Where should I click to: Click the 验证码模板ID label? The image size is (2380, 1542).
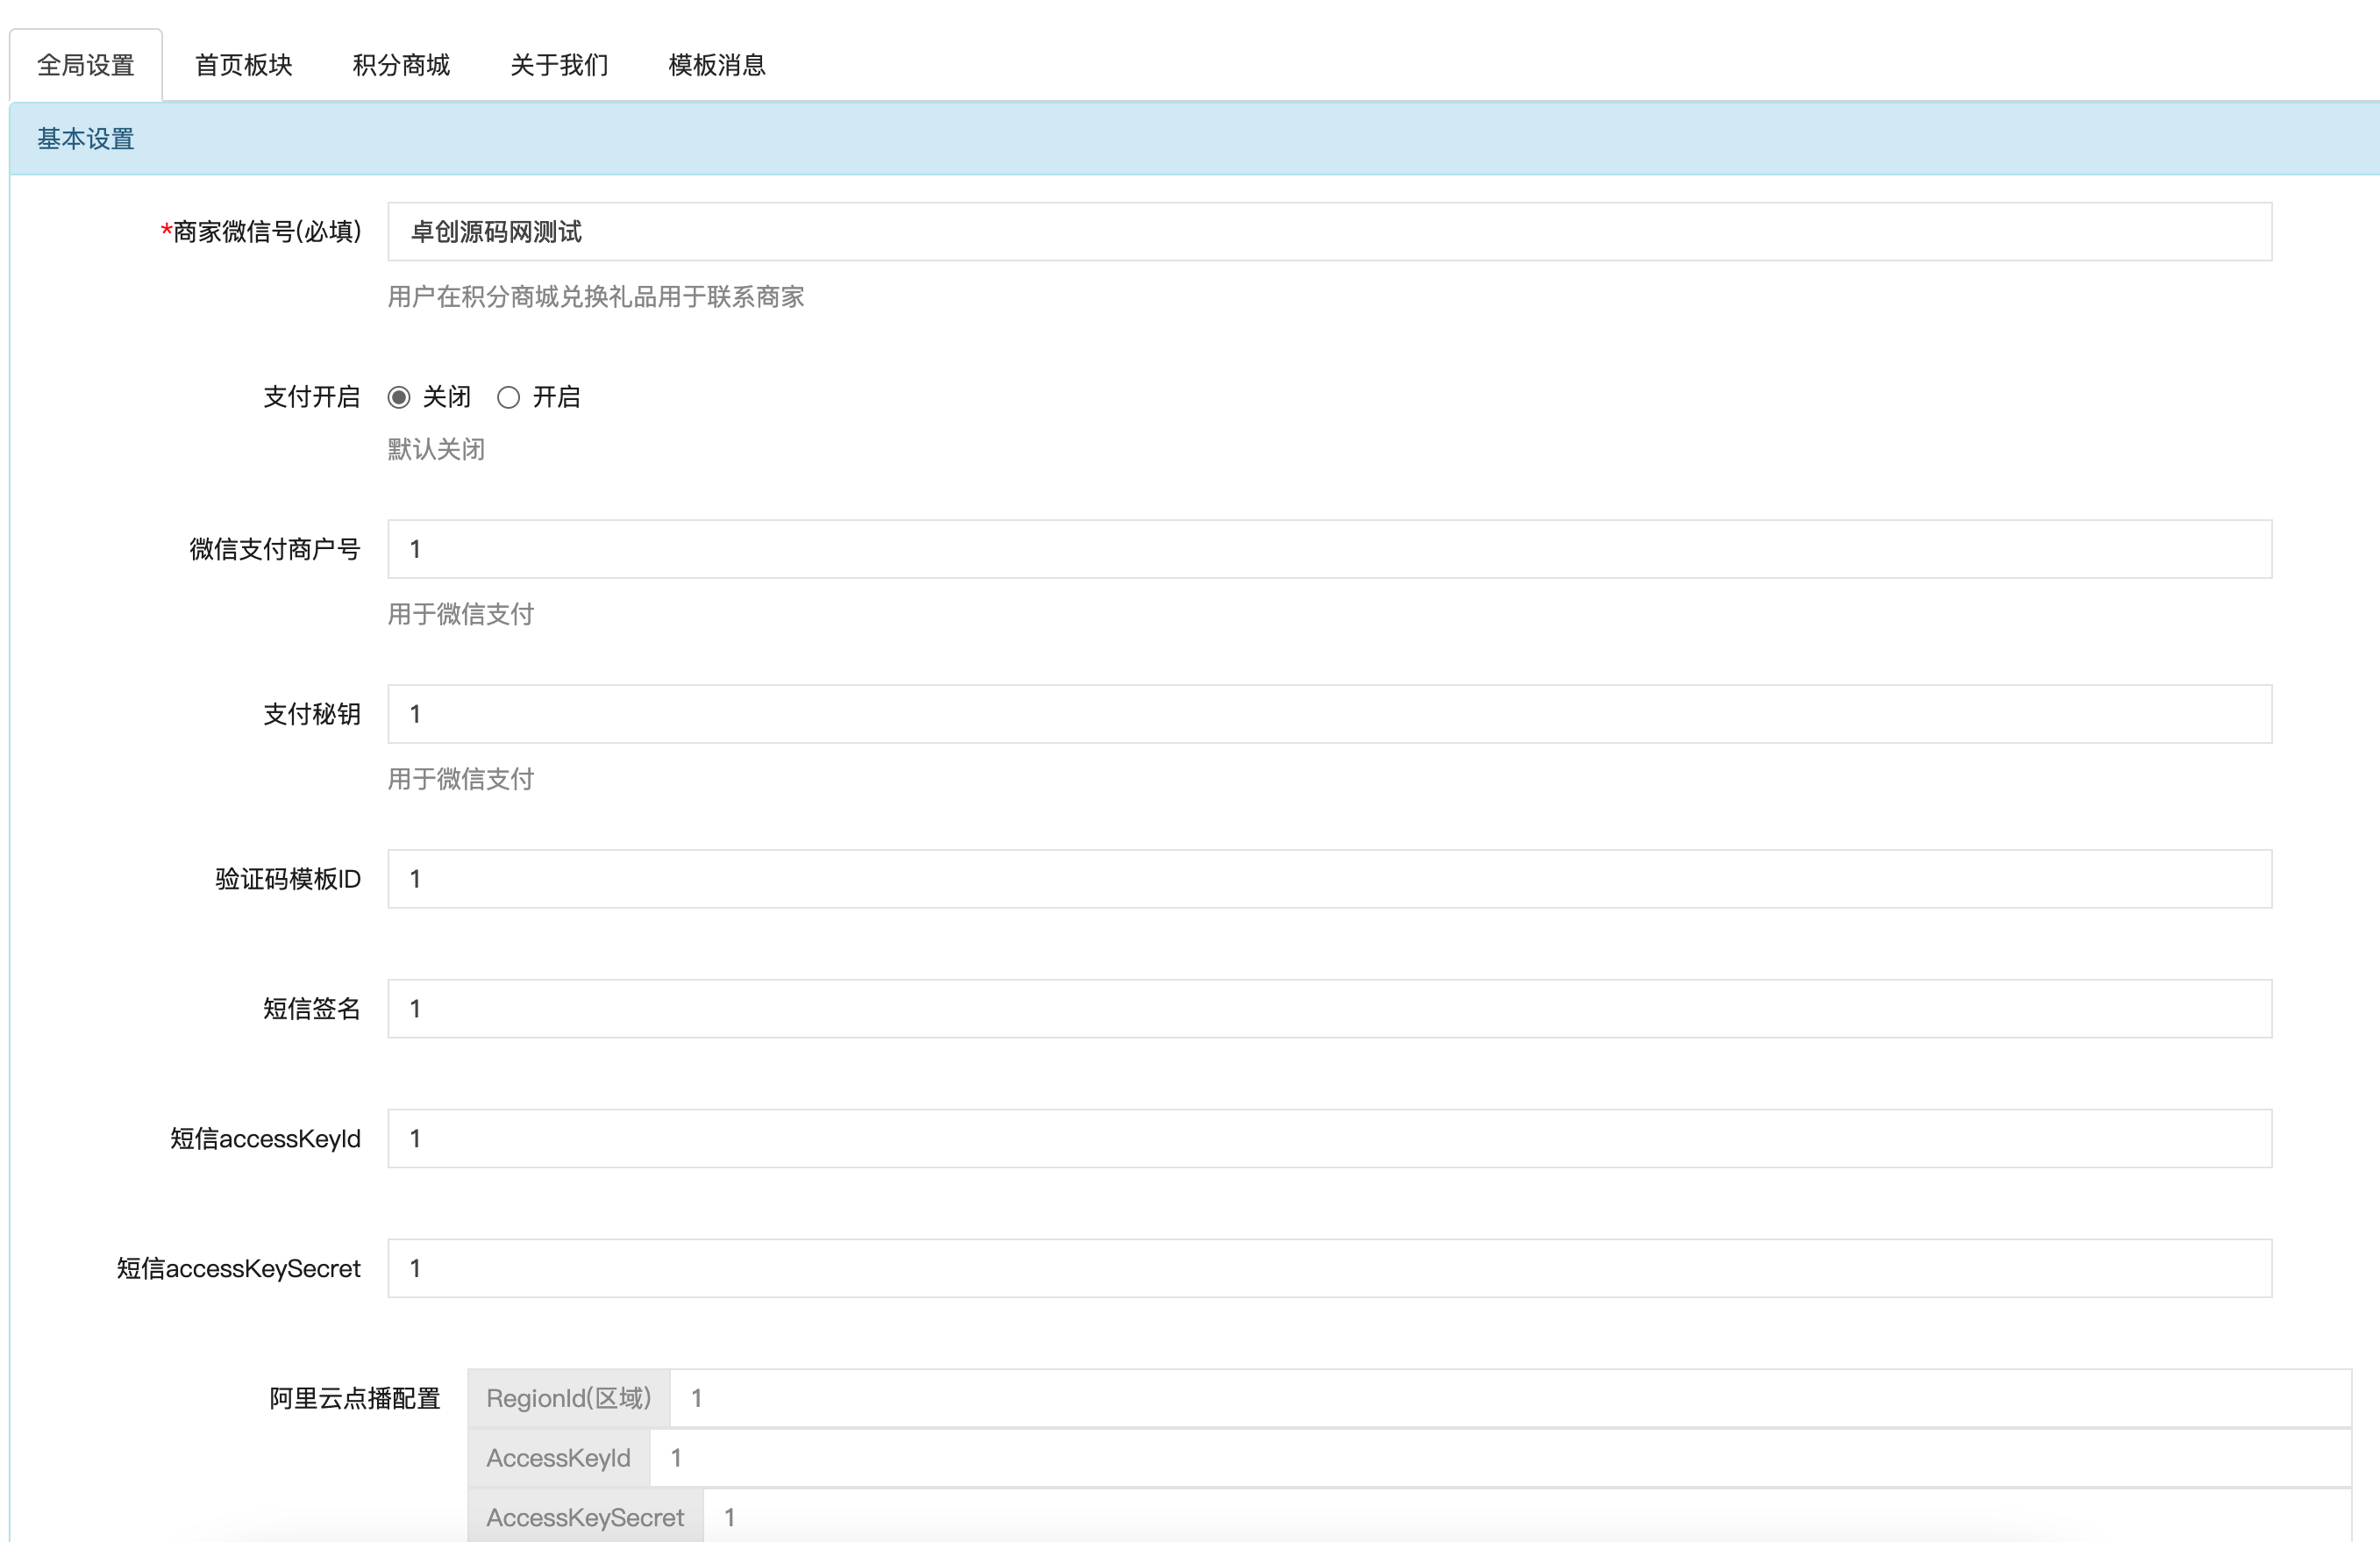coord(288,879)
